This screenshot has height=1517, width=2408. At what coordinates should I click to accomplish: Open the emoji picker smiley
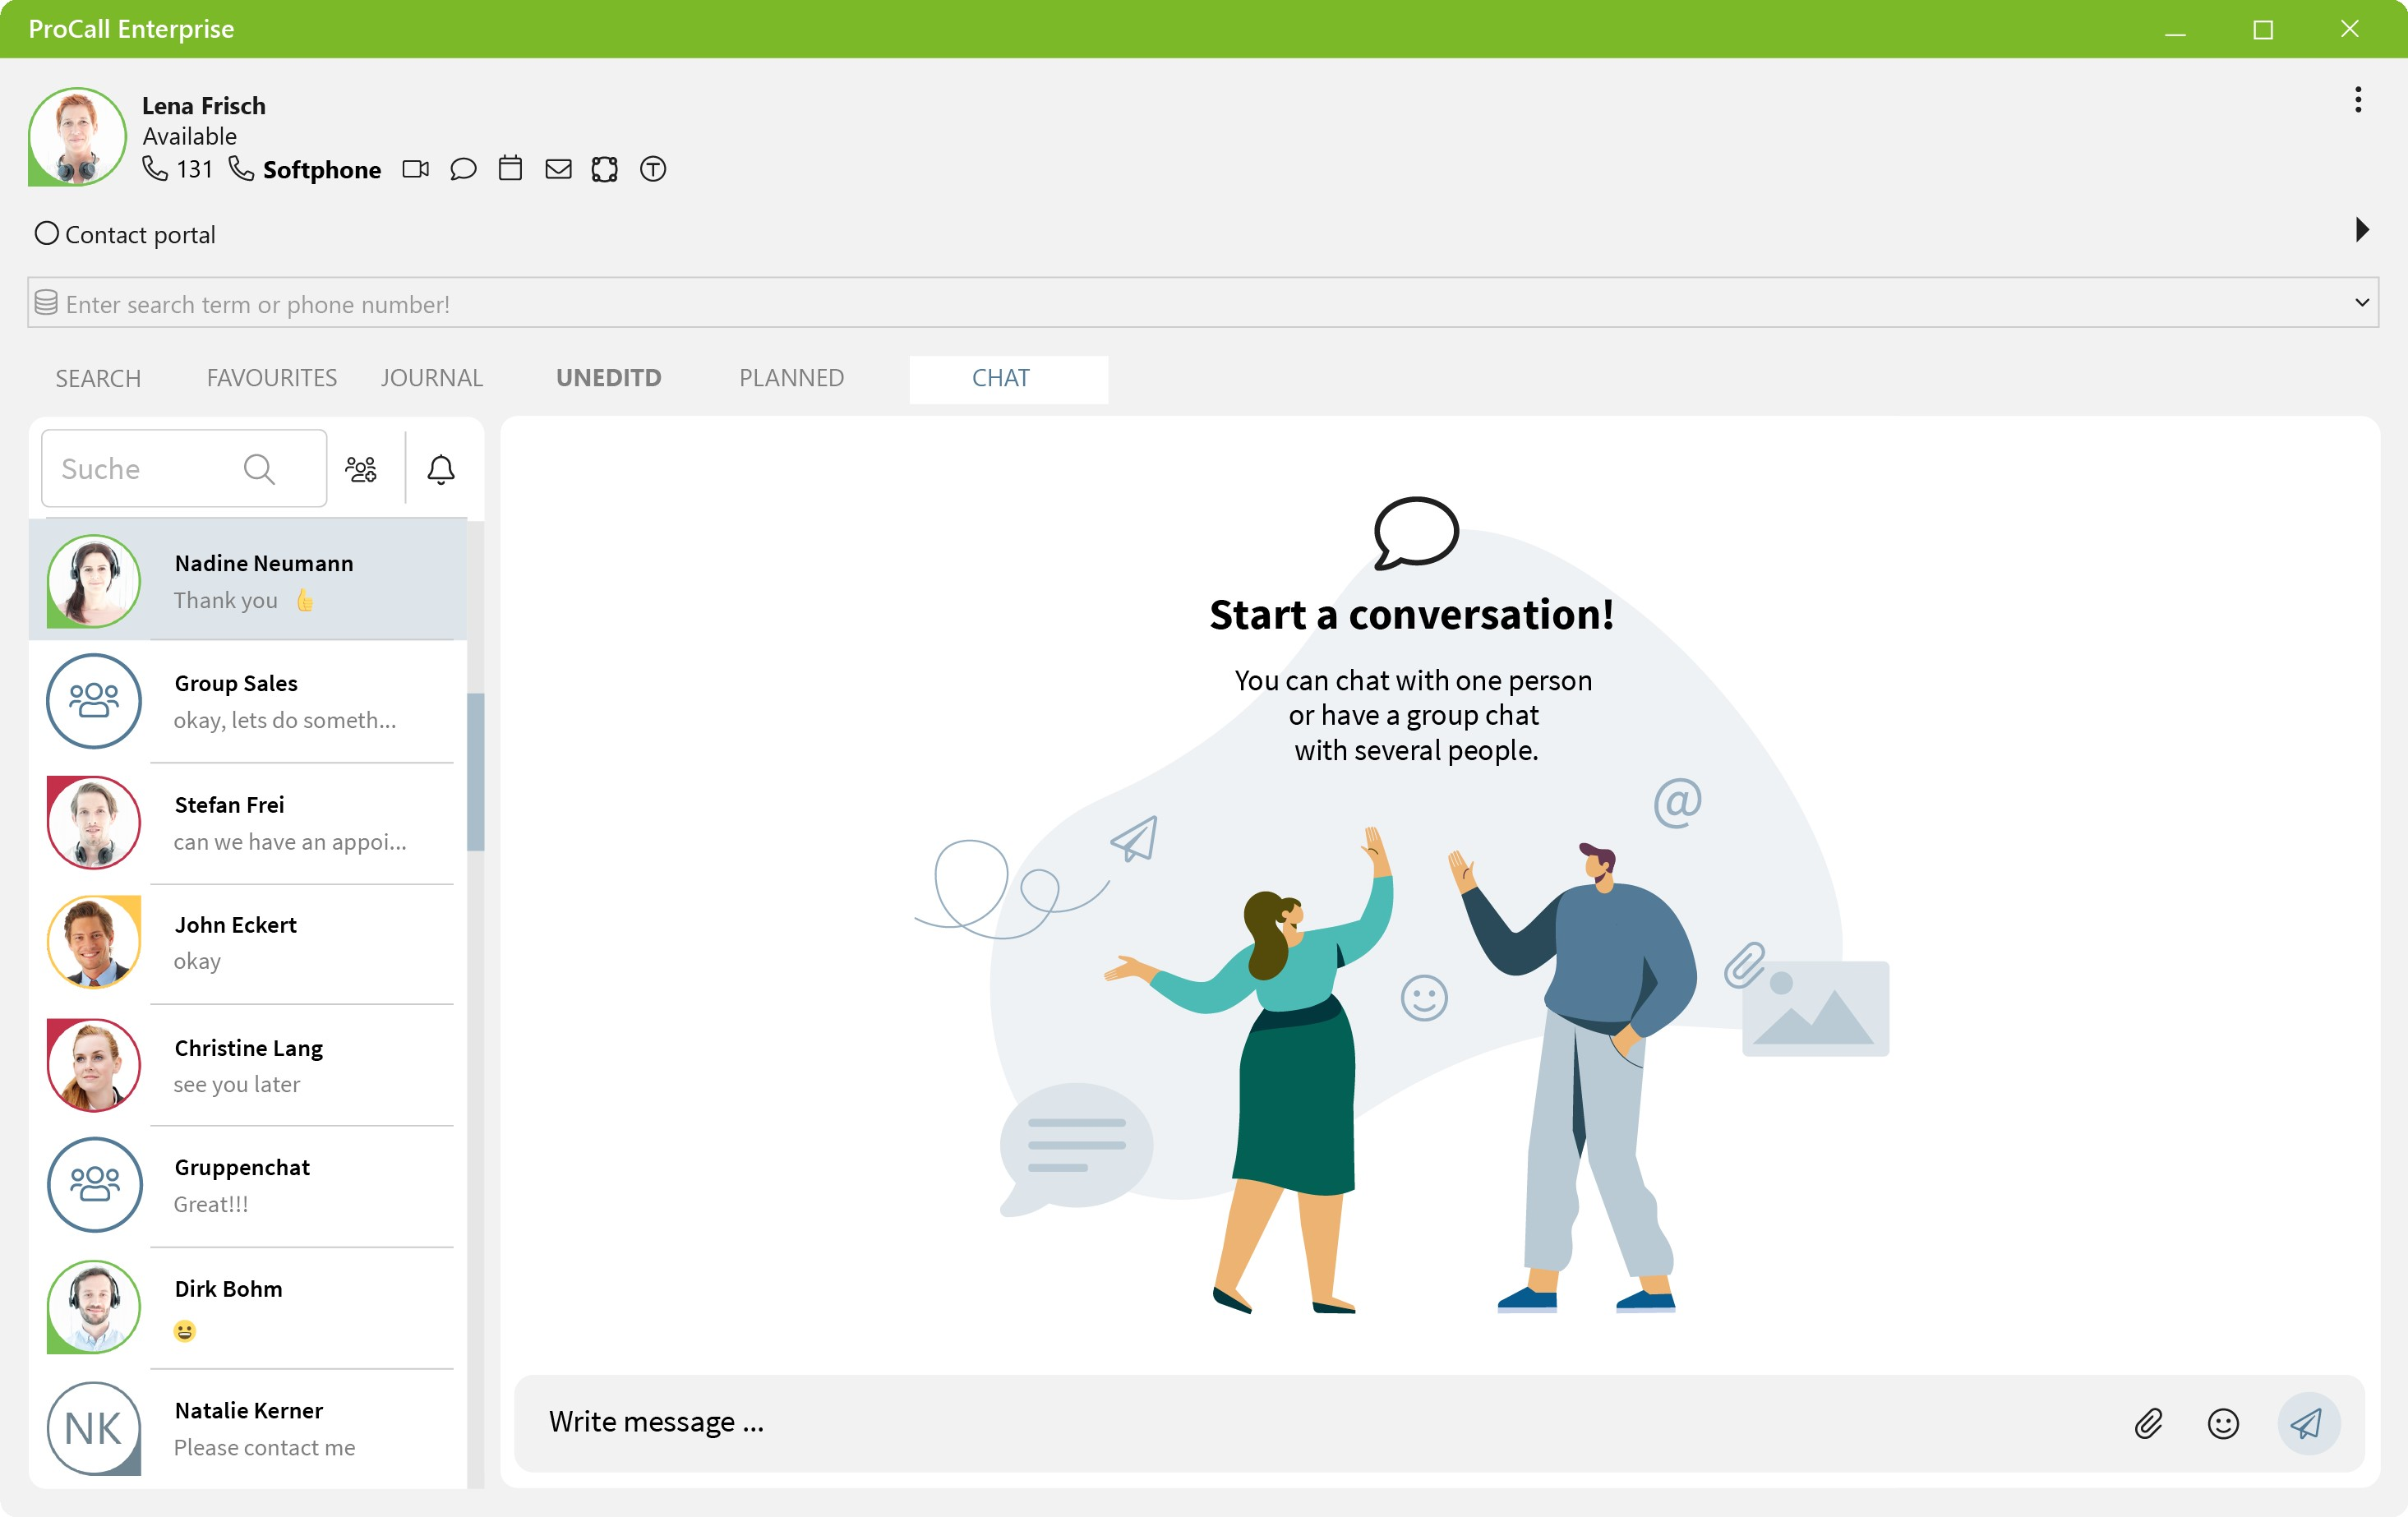pyautogui.click(x=2222, y=1422)
